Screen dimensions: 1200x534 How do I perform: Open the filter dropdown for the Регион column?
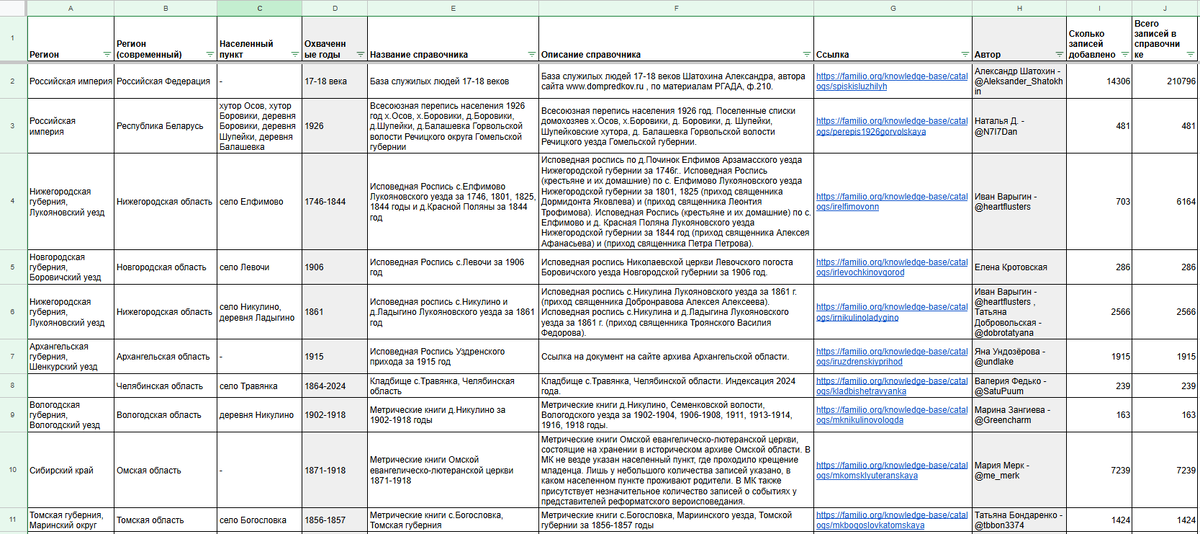(107, 54)
